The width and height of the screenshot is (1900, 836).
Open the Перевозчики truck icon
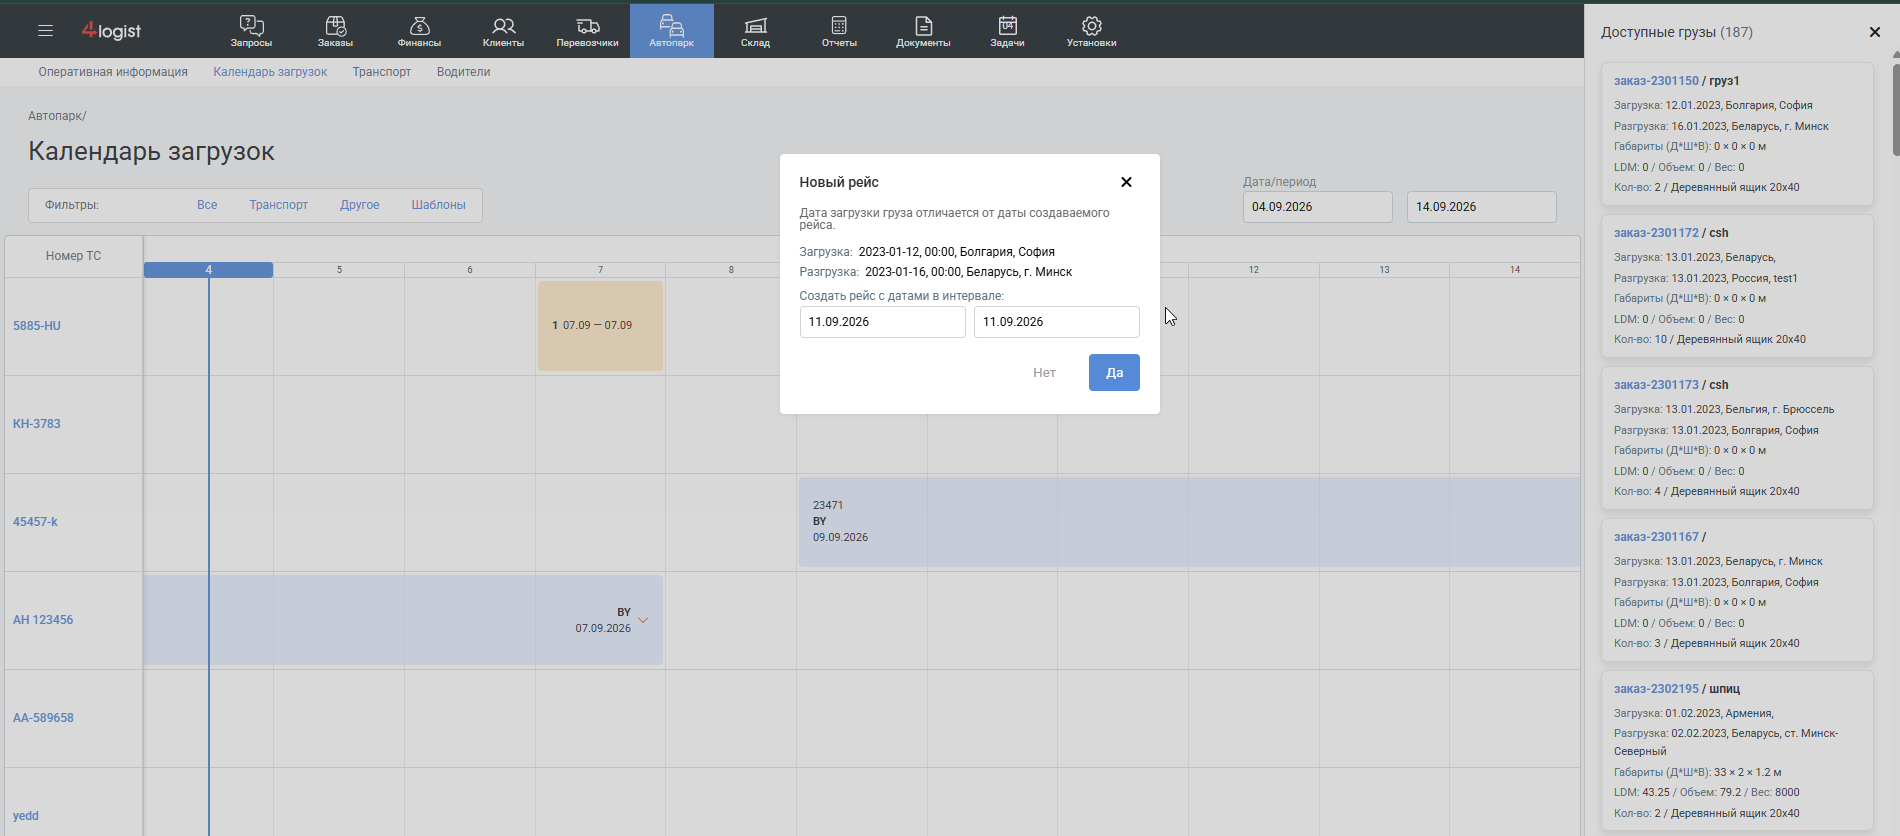(588, 25)
